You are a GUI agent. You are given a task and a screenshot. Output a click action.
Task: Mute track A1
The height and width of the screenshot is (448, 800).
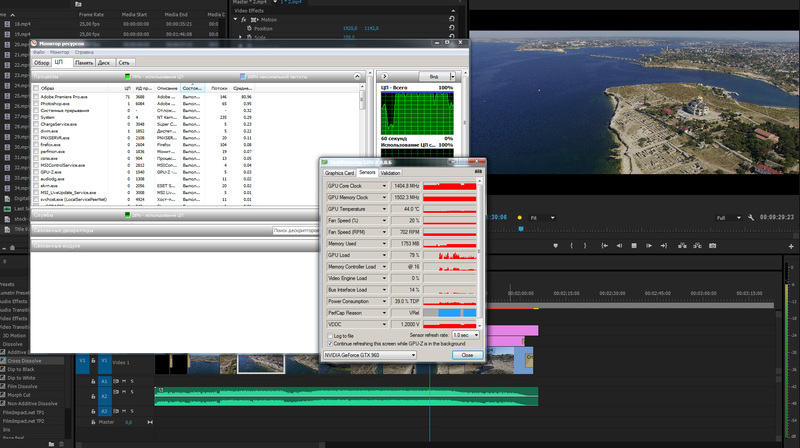point(124,381)
